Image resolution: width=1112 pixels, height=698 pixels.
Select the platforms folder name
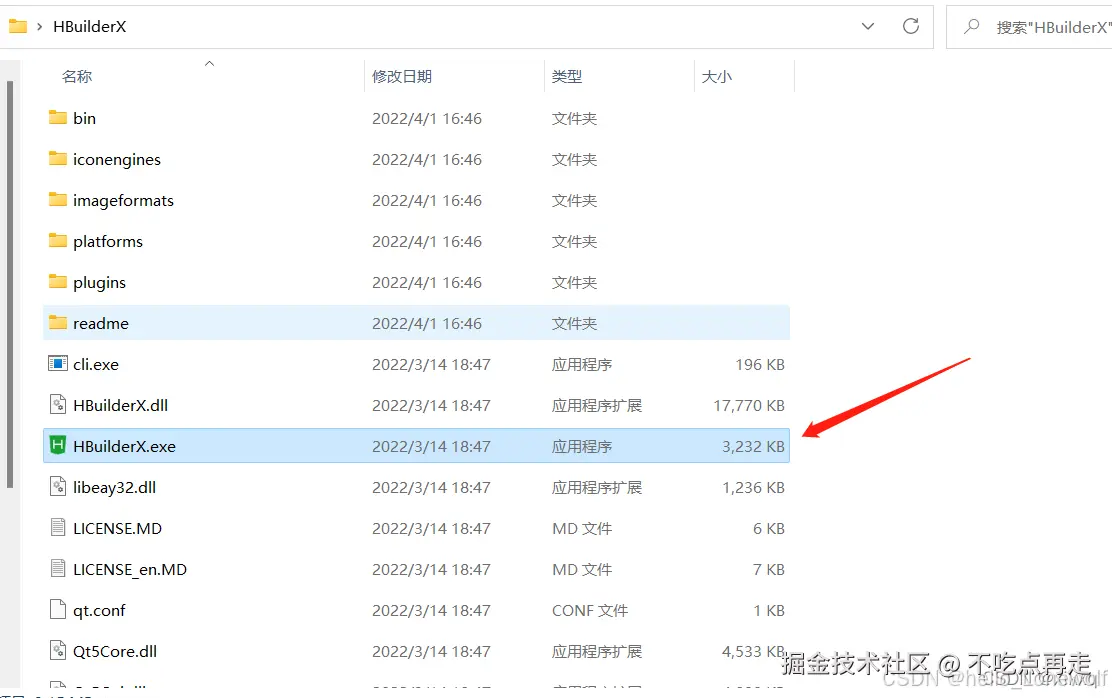(108, 242)
